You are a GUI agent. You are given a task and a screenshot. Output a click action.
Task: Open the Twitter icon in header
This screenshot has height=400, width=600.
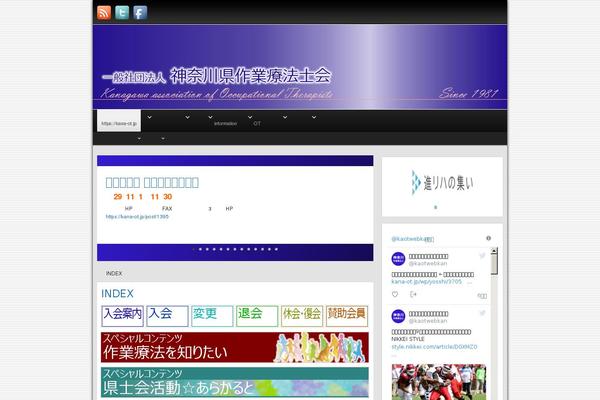click(x=122, y=13)
